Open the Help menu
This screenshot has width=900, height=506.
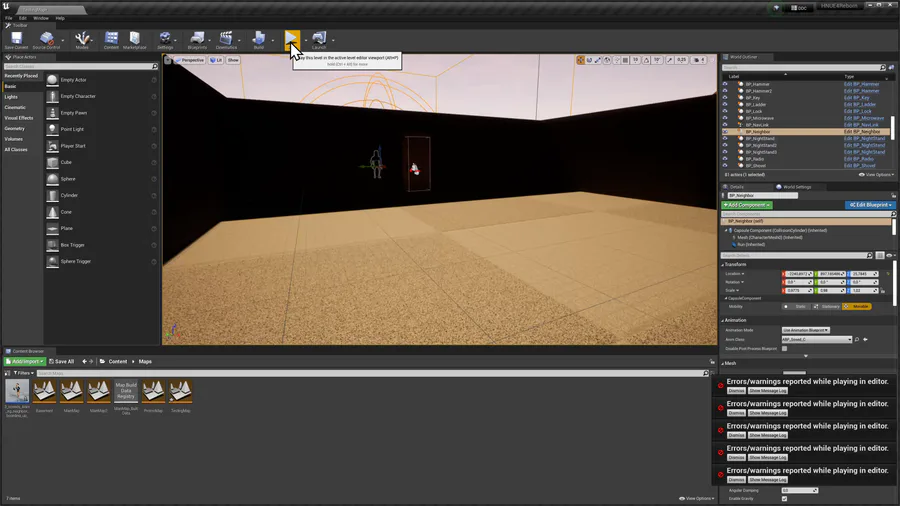(60, 18)
